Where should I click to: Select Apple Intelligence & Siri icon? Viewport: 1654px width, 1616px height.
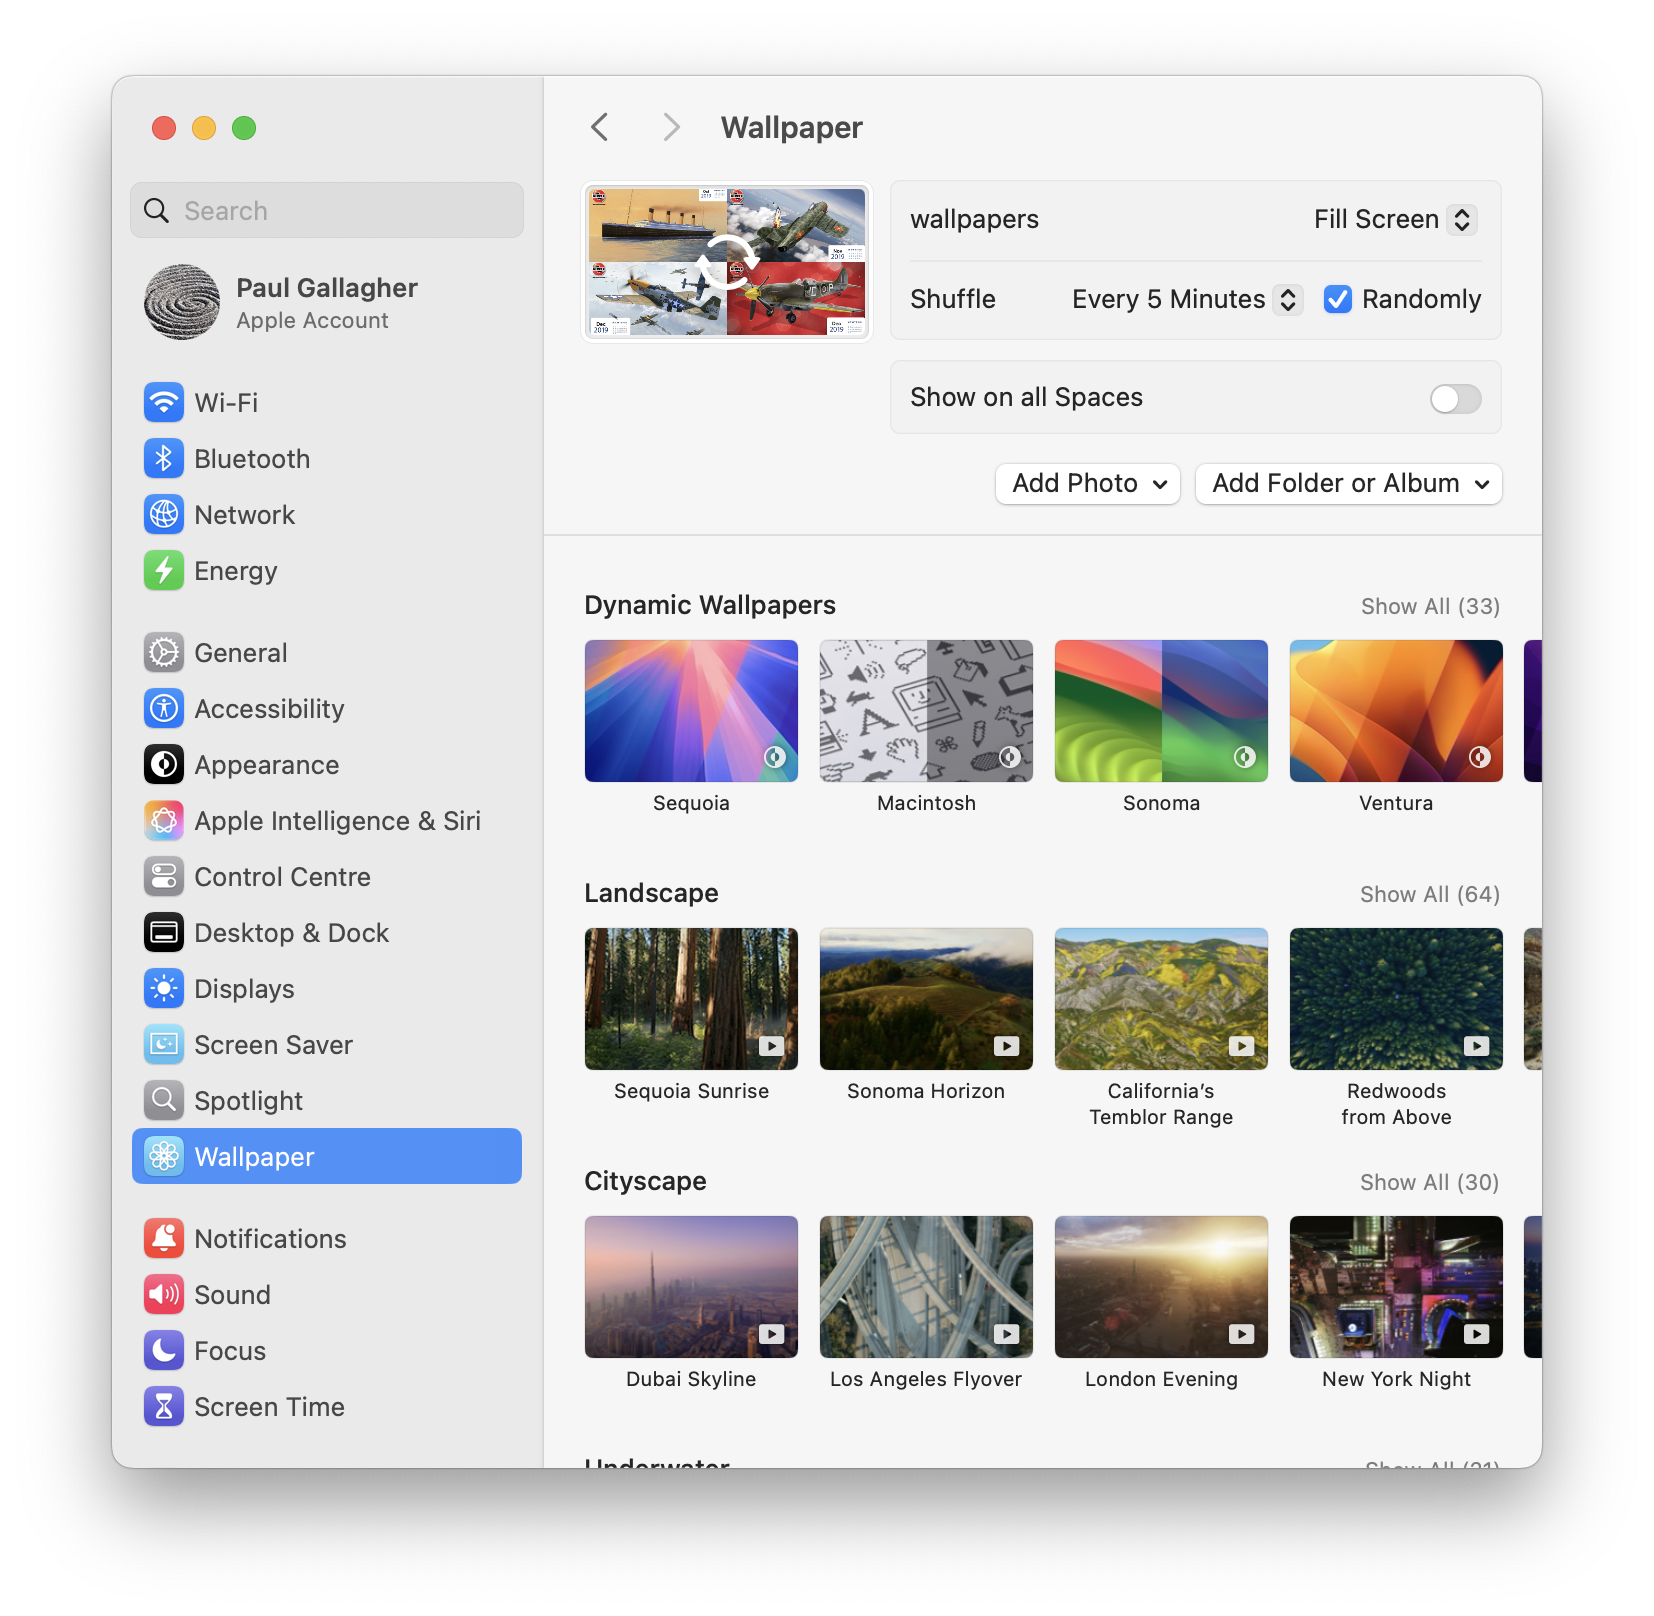tap(164, 820)
